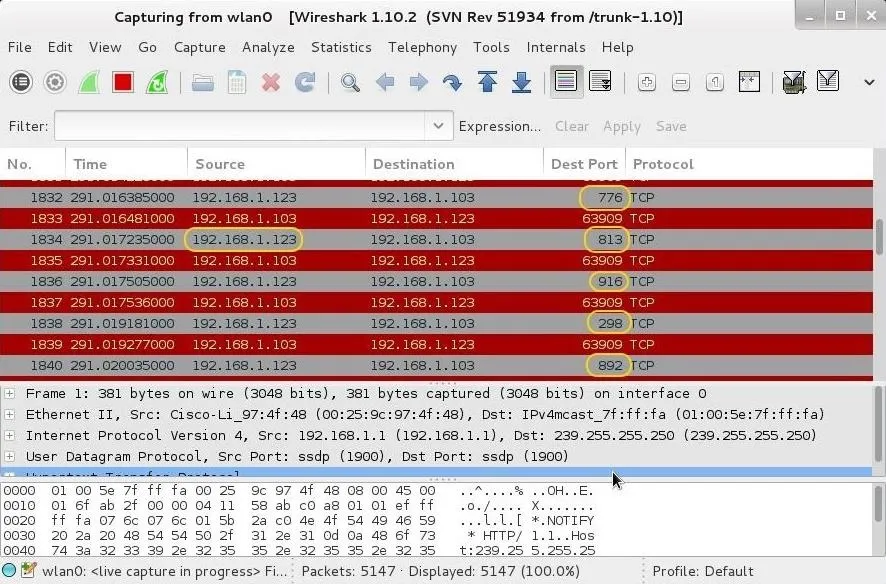Open the Capture menu
The height and width of the screenshot is (584, 886).
pyautogui.click(x=199, y=47)
